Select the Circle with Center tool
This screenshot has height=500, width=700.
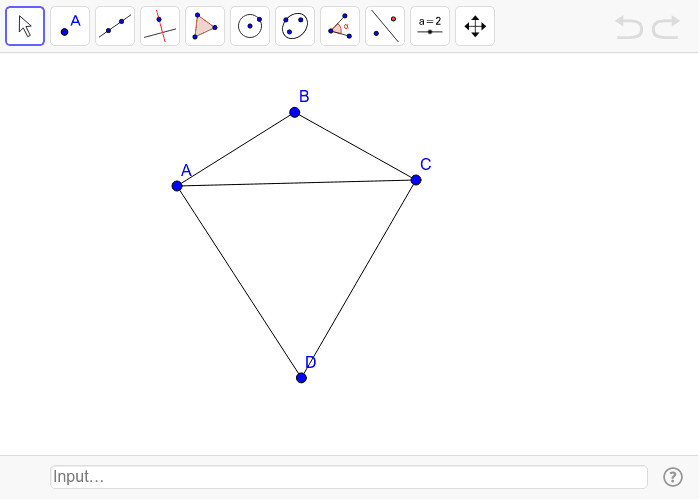pos(250,26)
